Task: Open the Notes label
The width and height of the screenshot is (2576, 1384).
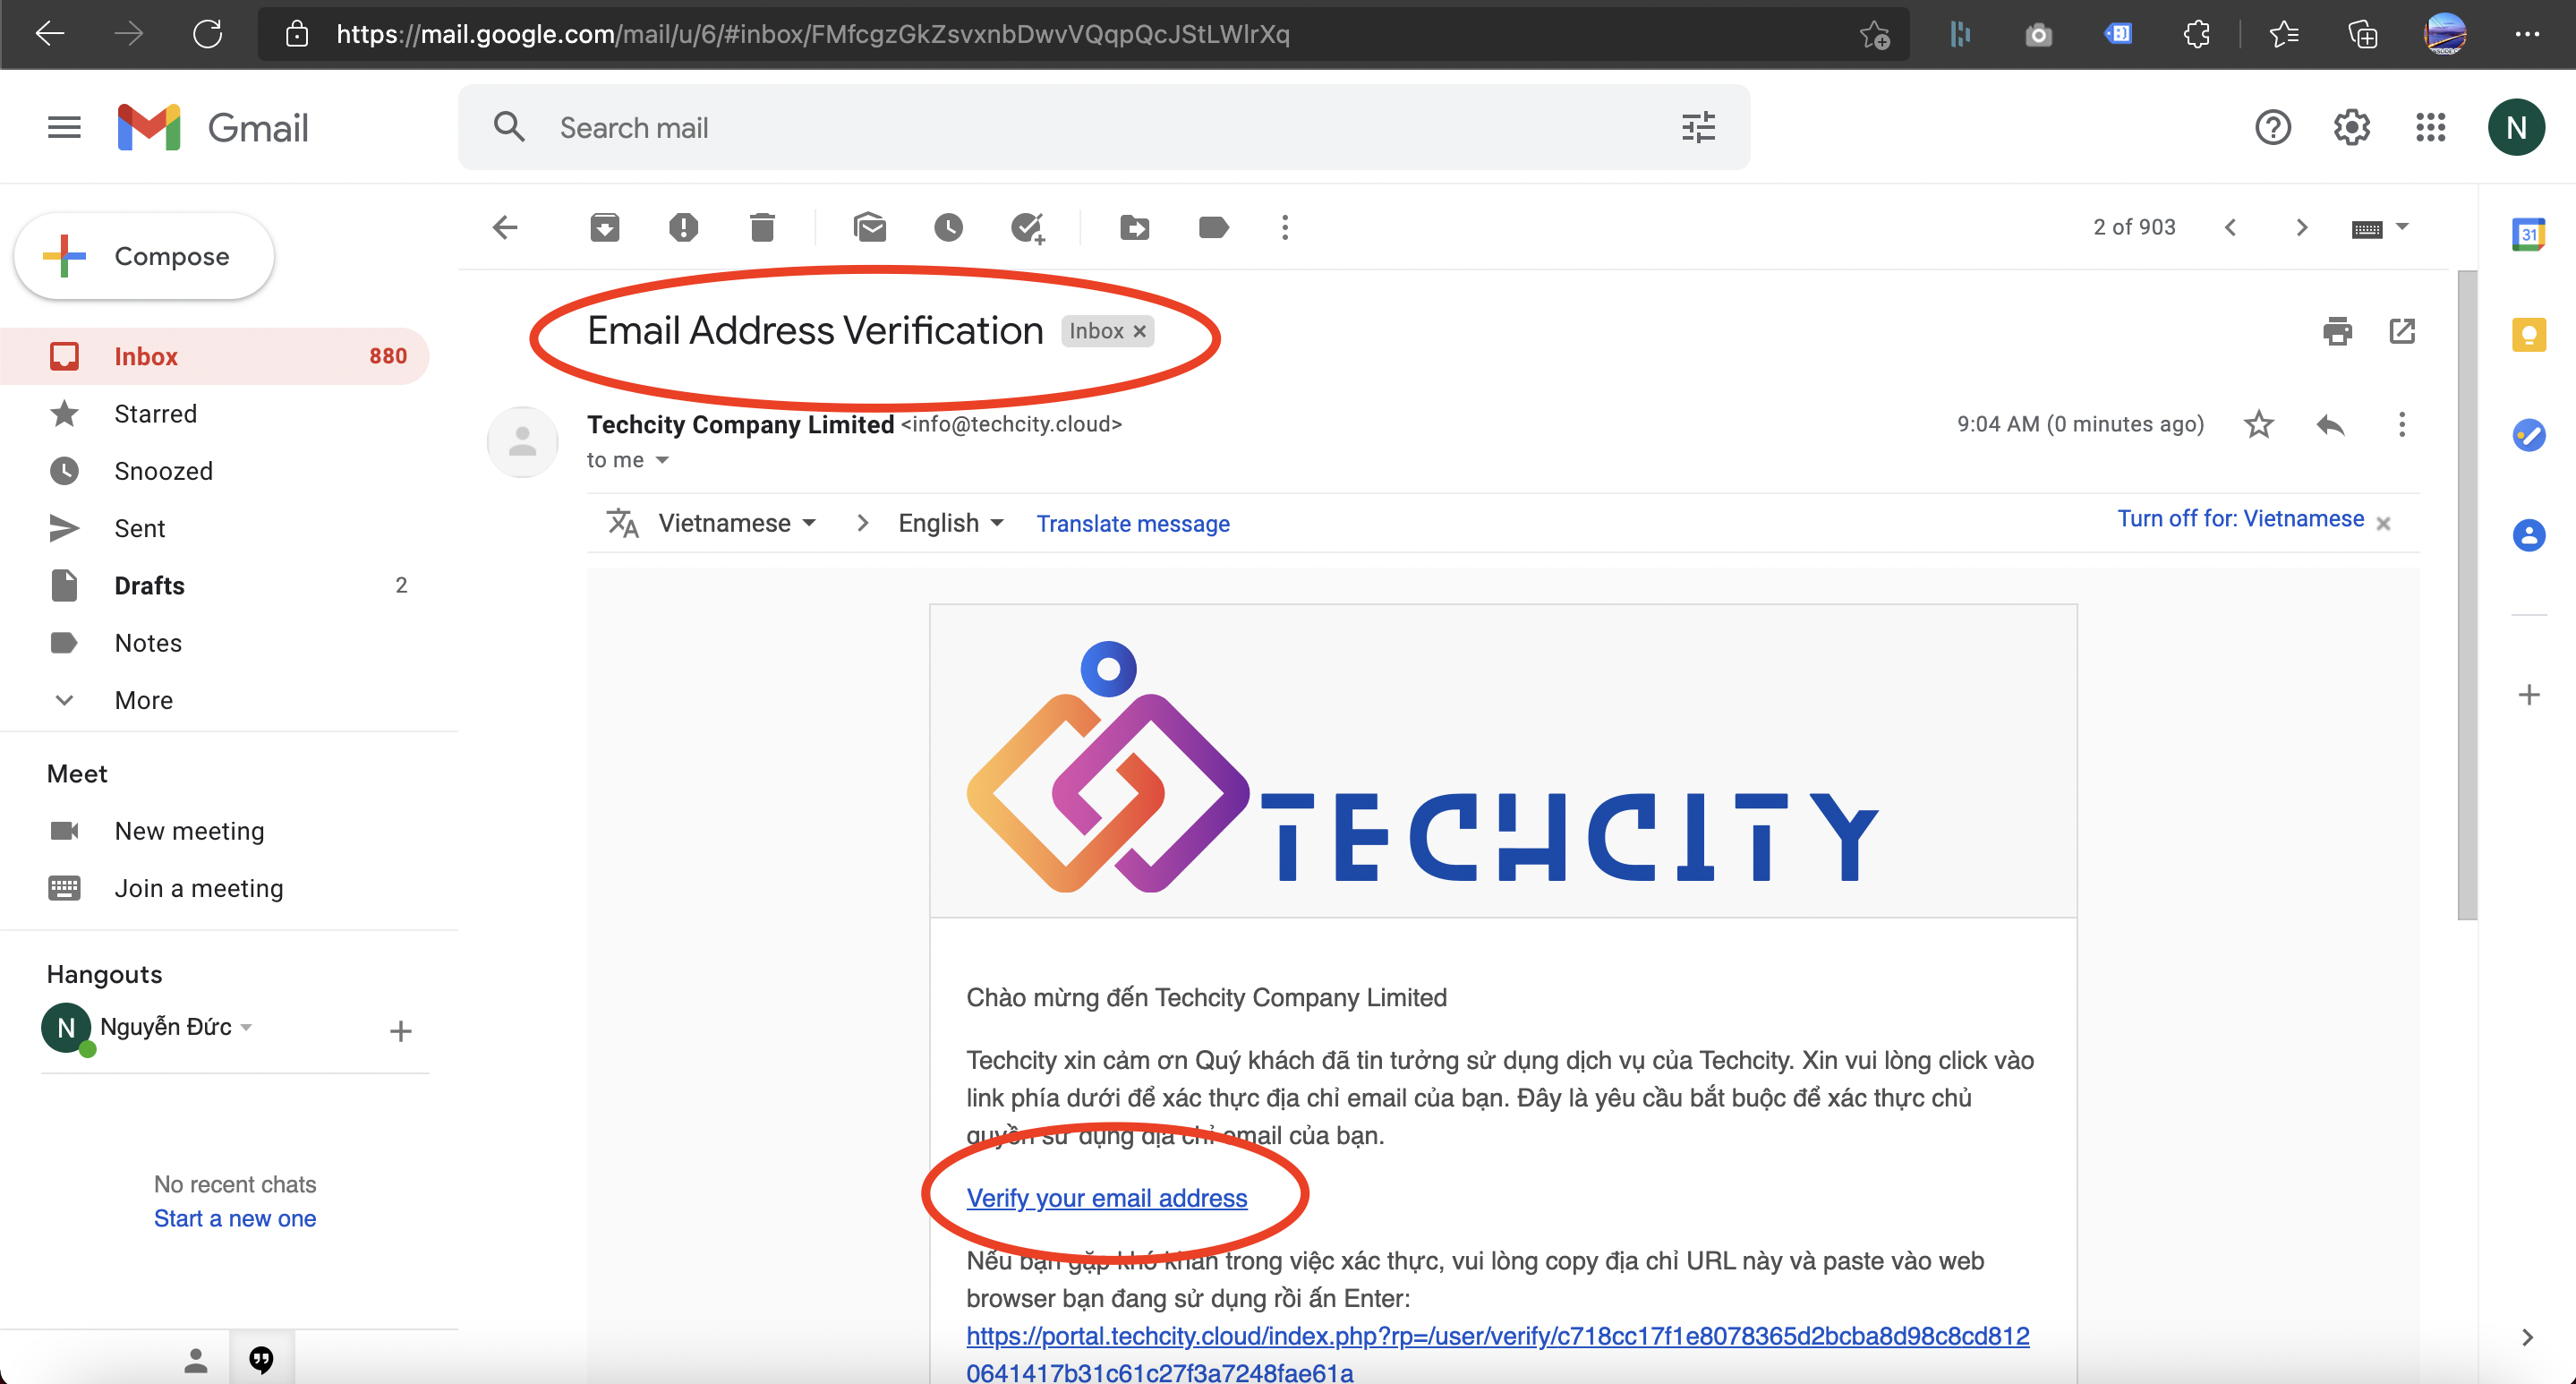Action: pyautogui.click(x=214, y=642)
